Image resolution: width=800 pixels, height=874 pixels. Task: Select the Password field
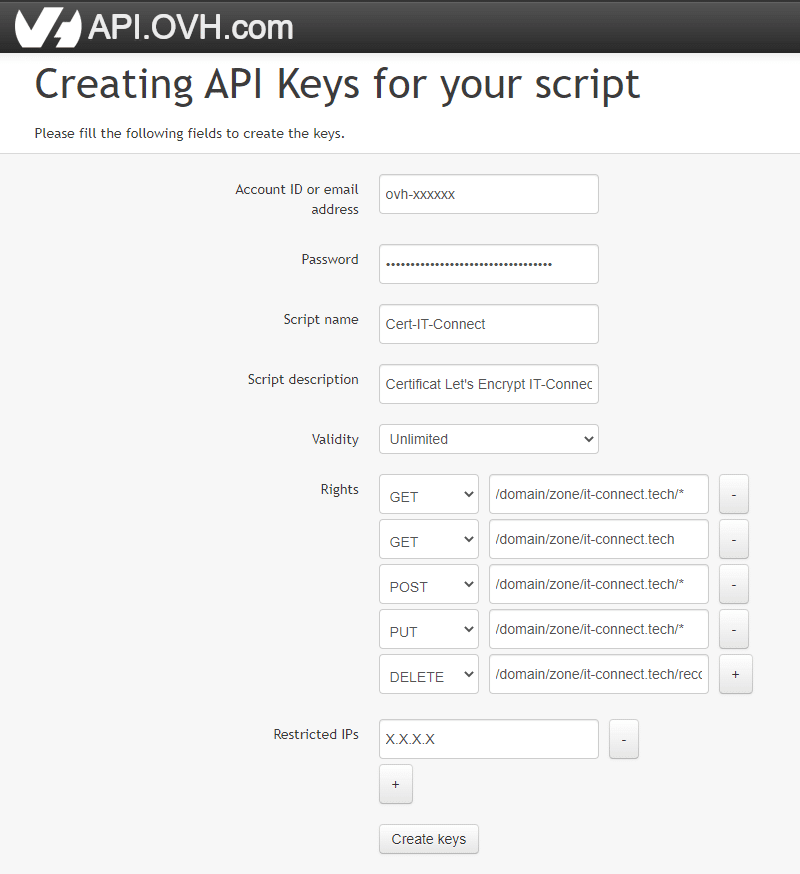click(488, 263)
